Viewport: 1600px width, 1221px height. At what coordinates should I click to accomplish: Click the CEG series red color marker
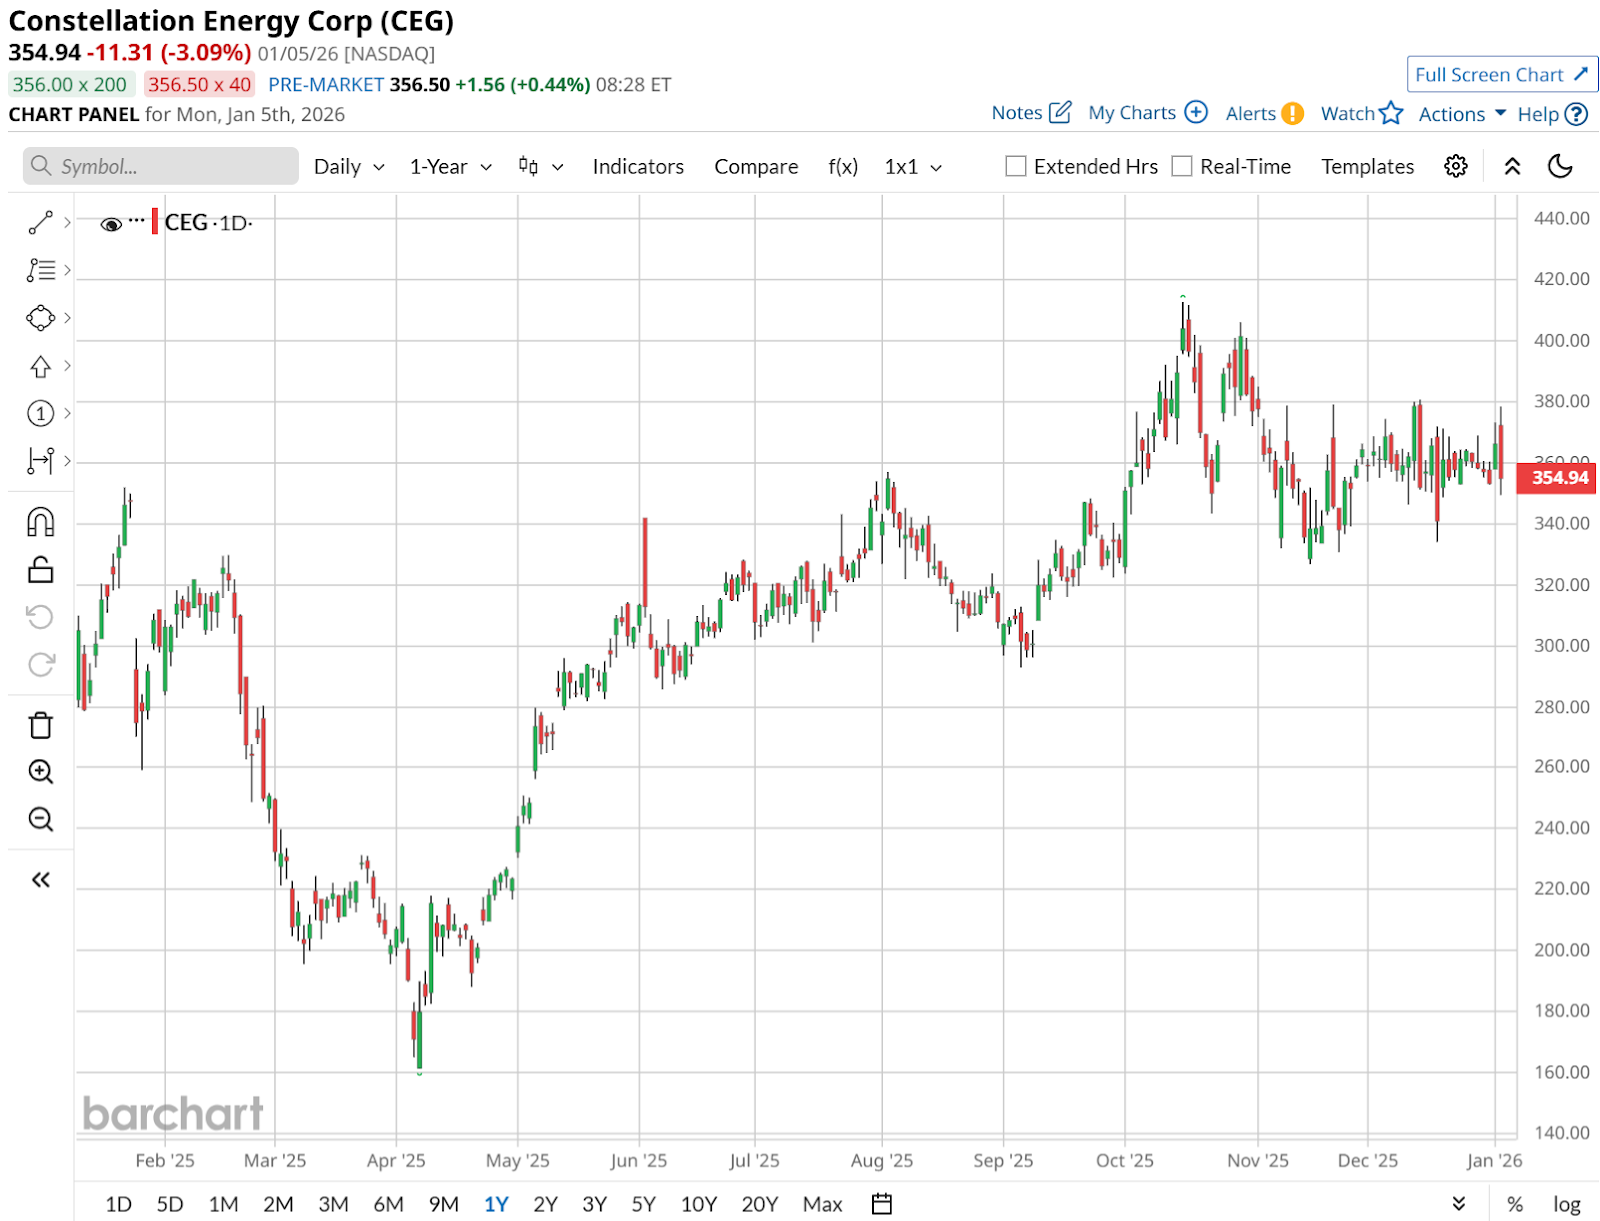[x=154, y=222]
